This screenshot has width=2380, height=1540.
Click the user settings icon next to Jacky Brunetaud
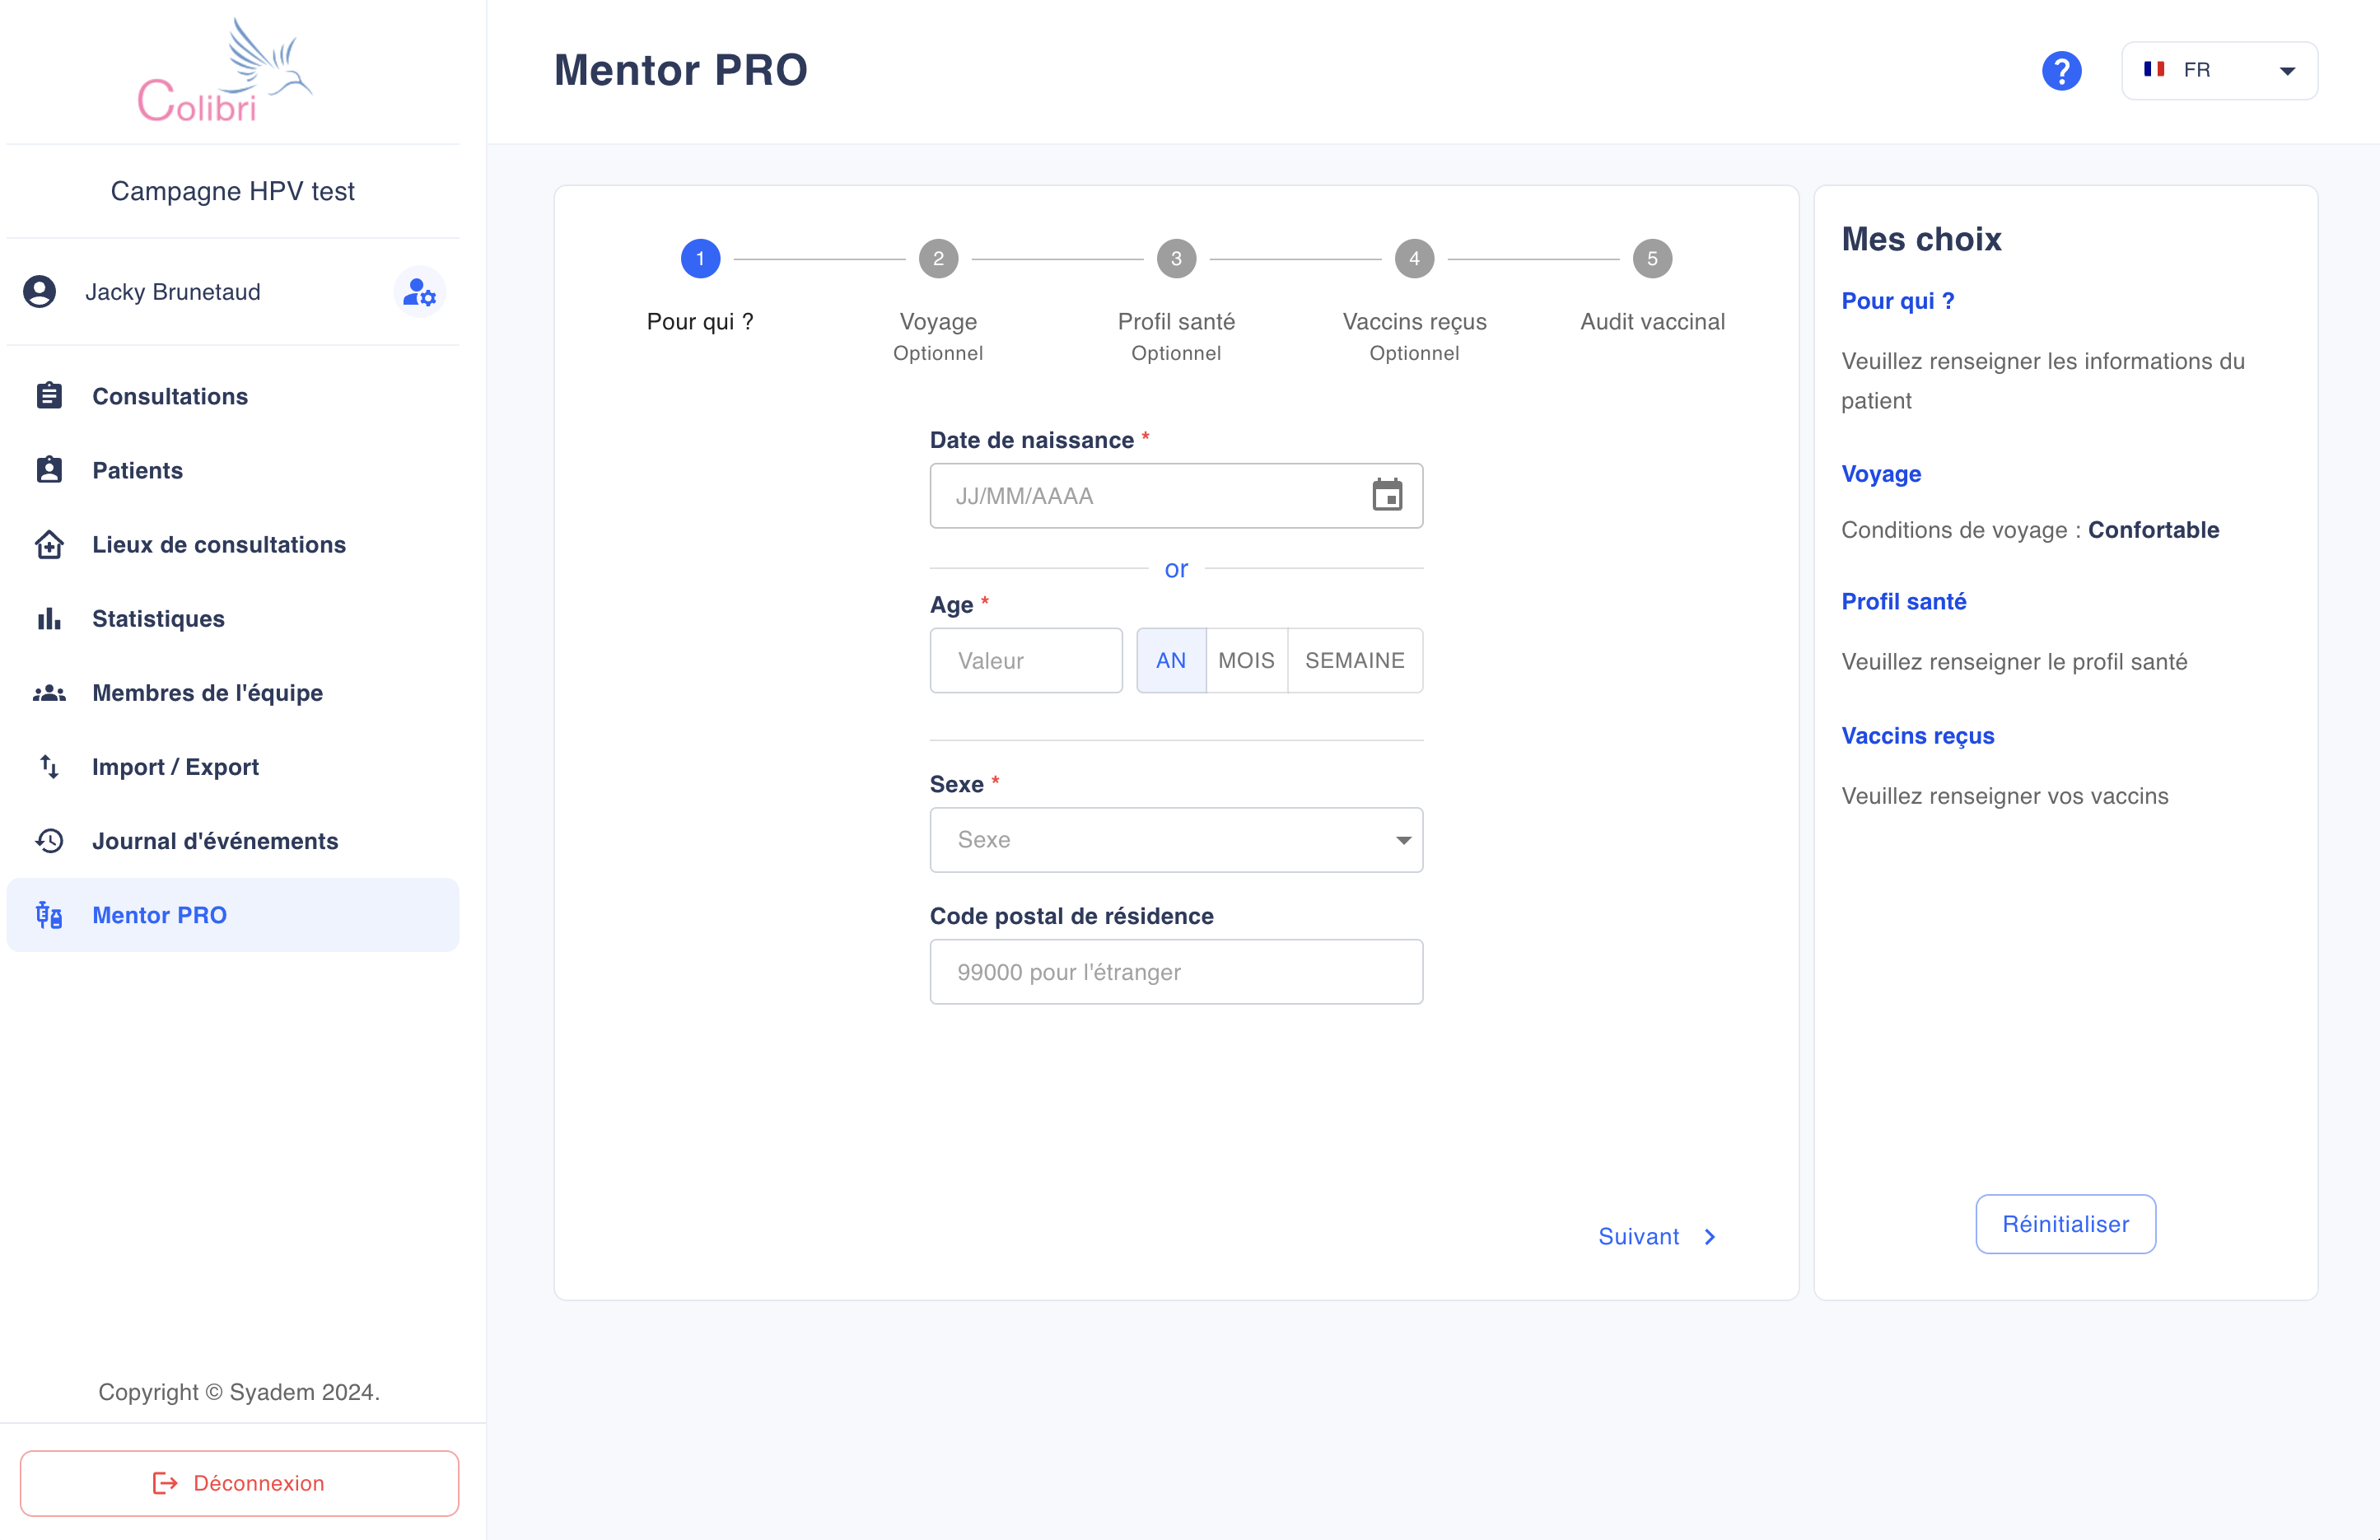coord(418,293)
